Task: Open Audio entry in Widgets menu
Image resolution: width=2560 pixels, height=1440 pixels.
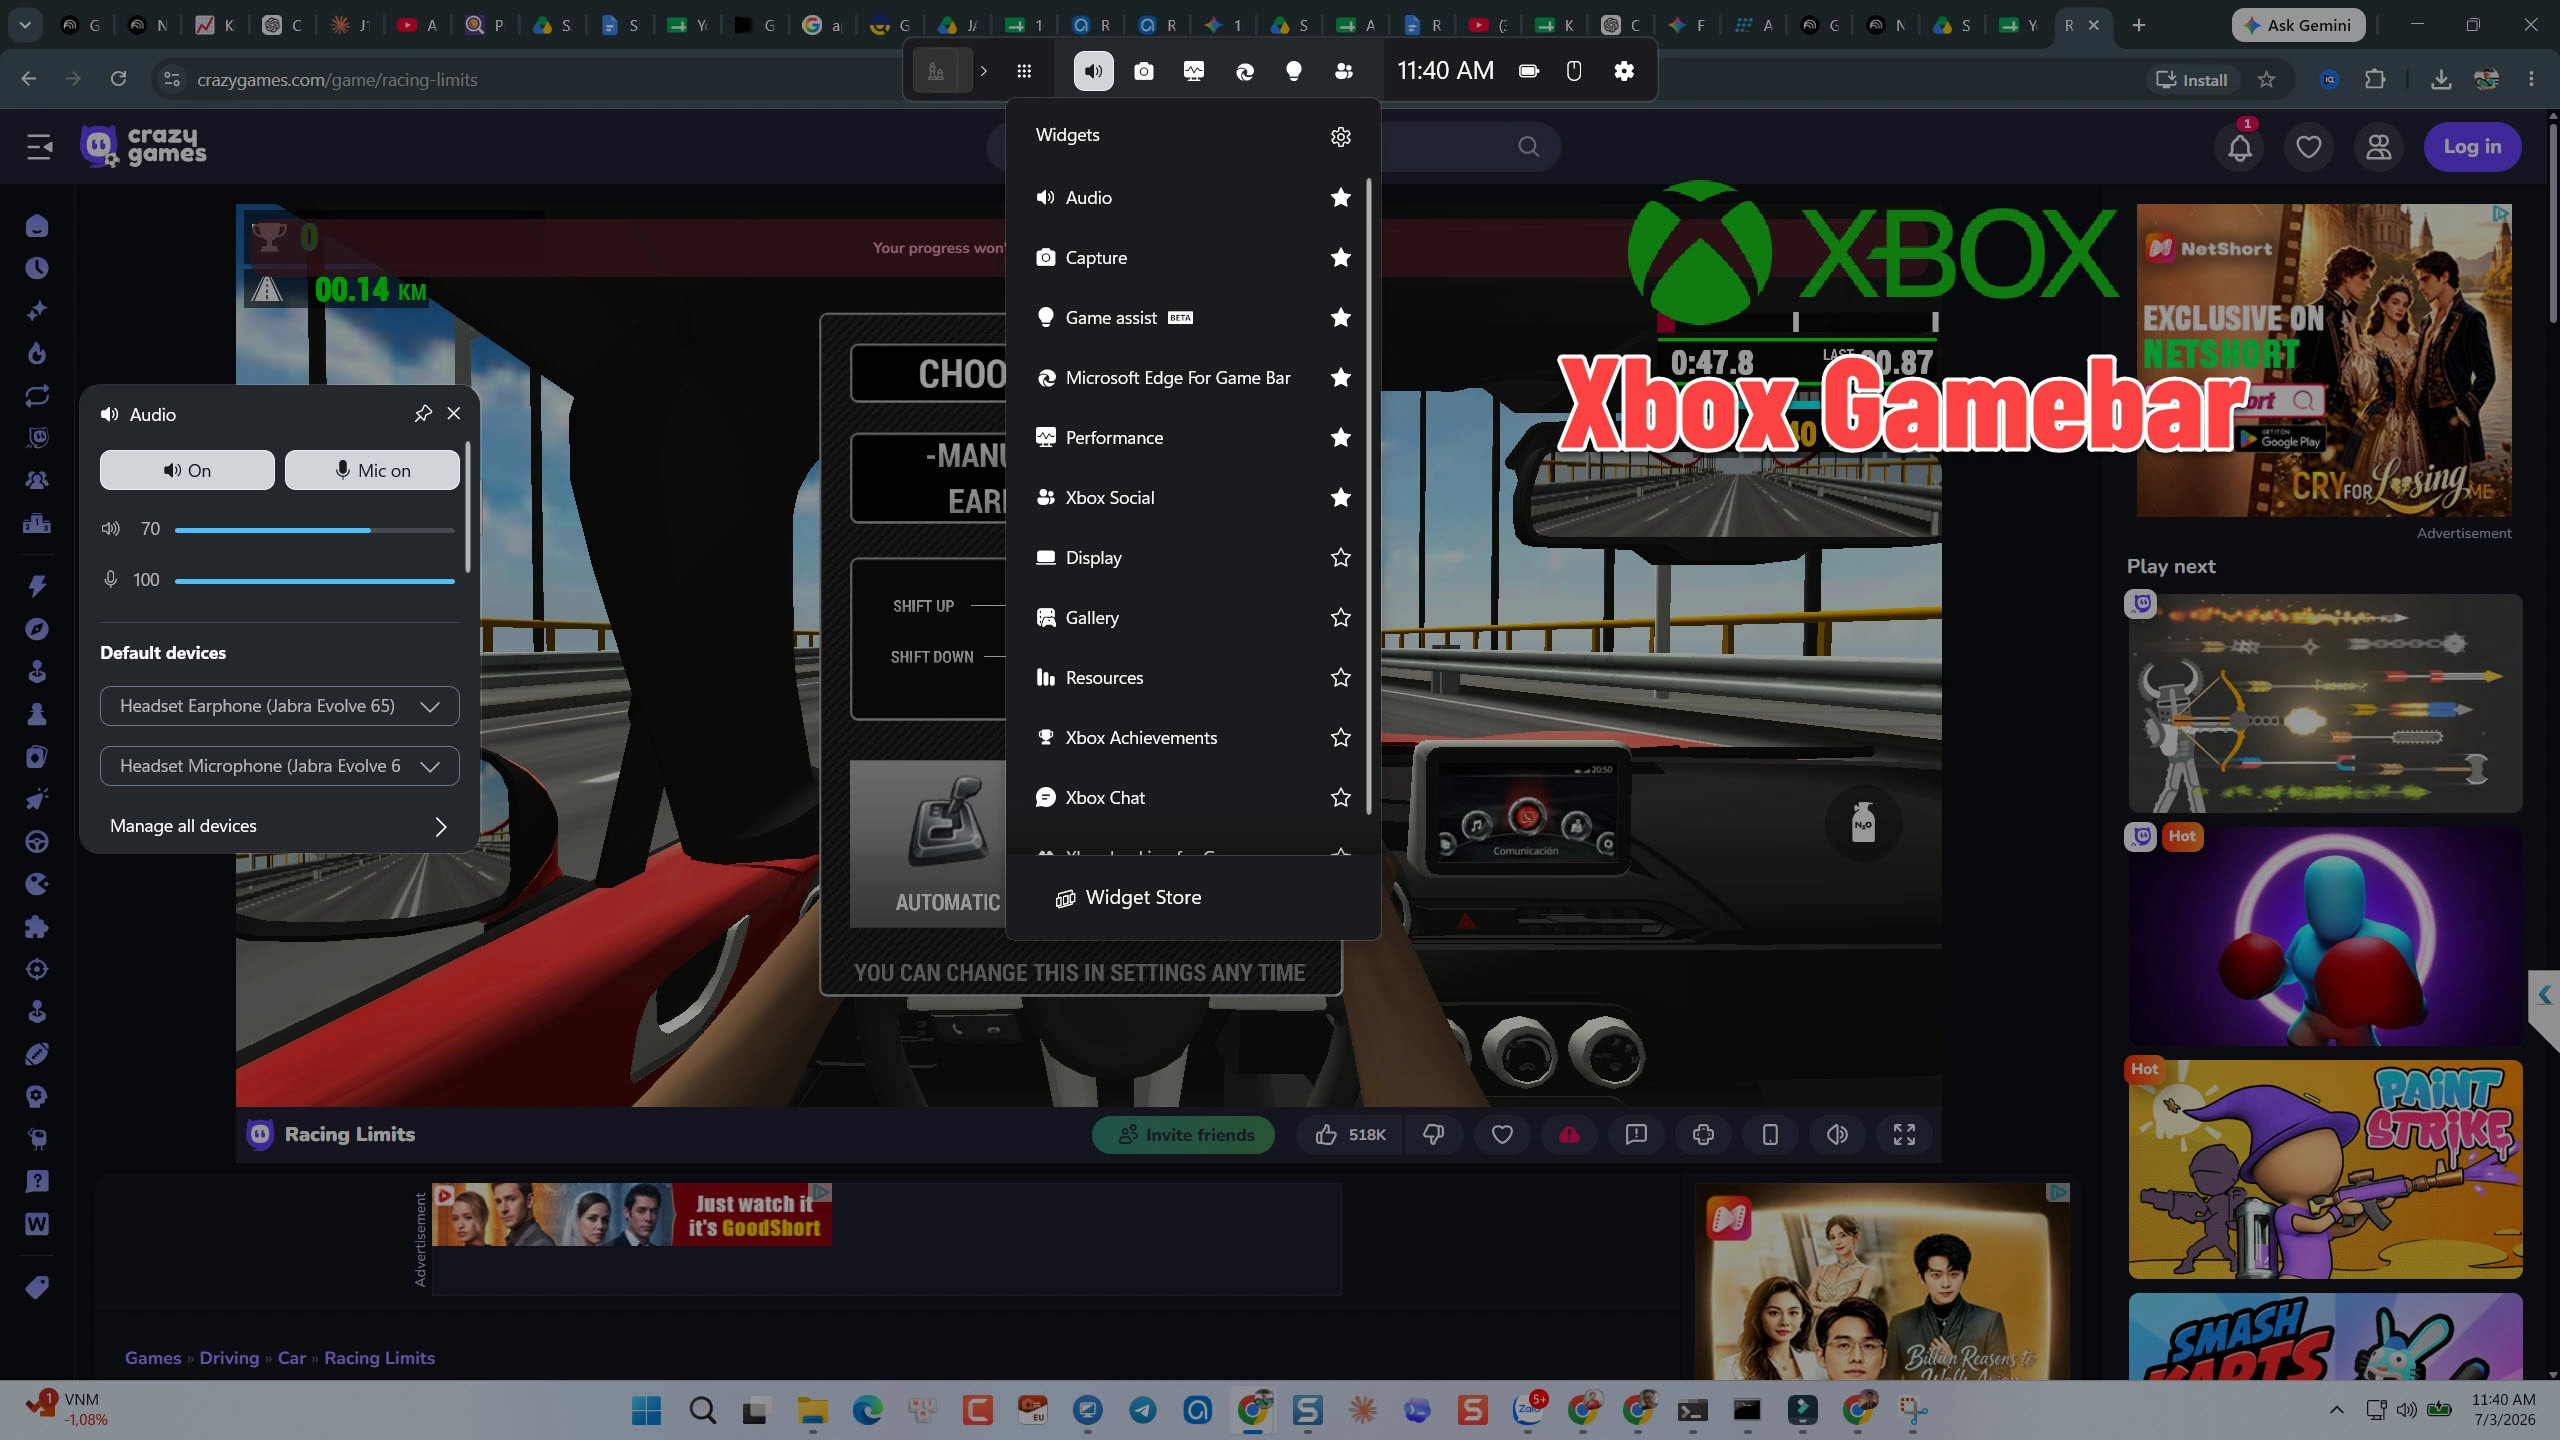Action: [x=1170, y=198]
